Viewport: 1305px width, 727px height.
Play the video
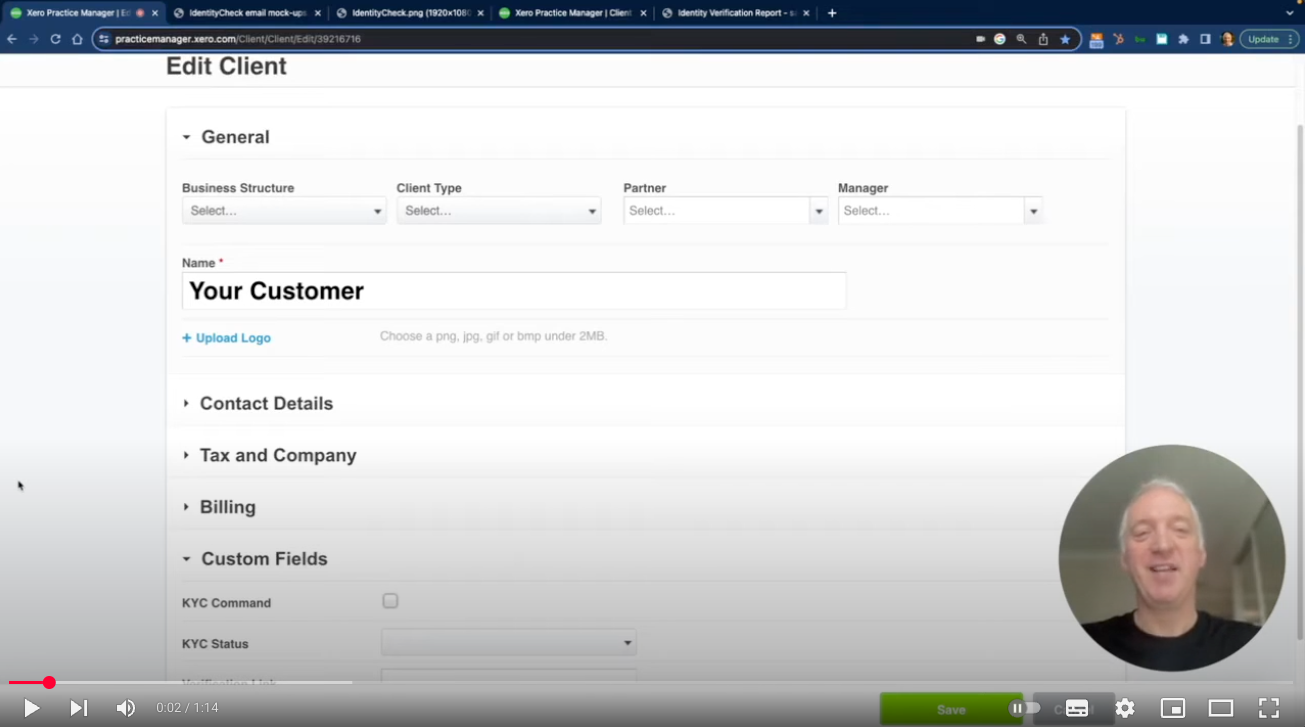tap(31, 708)
